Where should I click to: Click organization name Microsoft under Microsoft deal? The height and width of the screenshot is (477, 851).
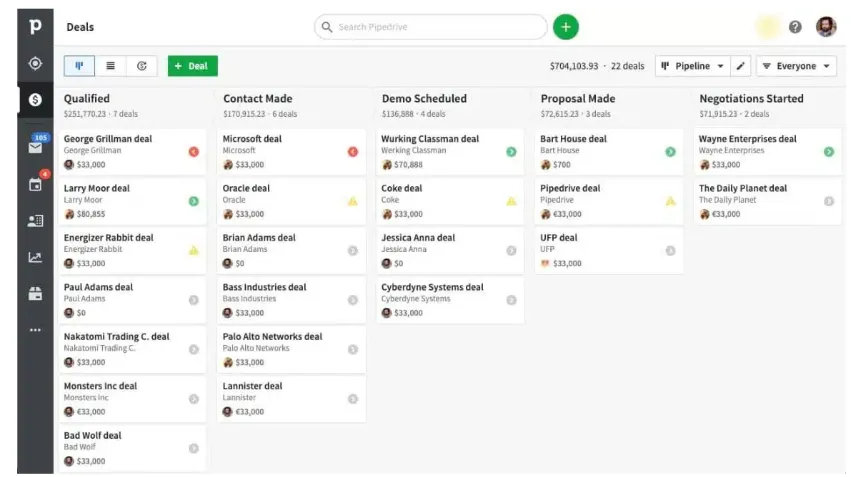(239, 150)
